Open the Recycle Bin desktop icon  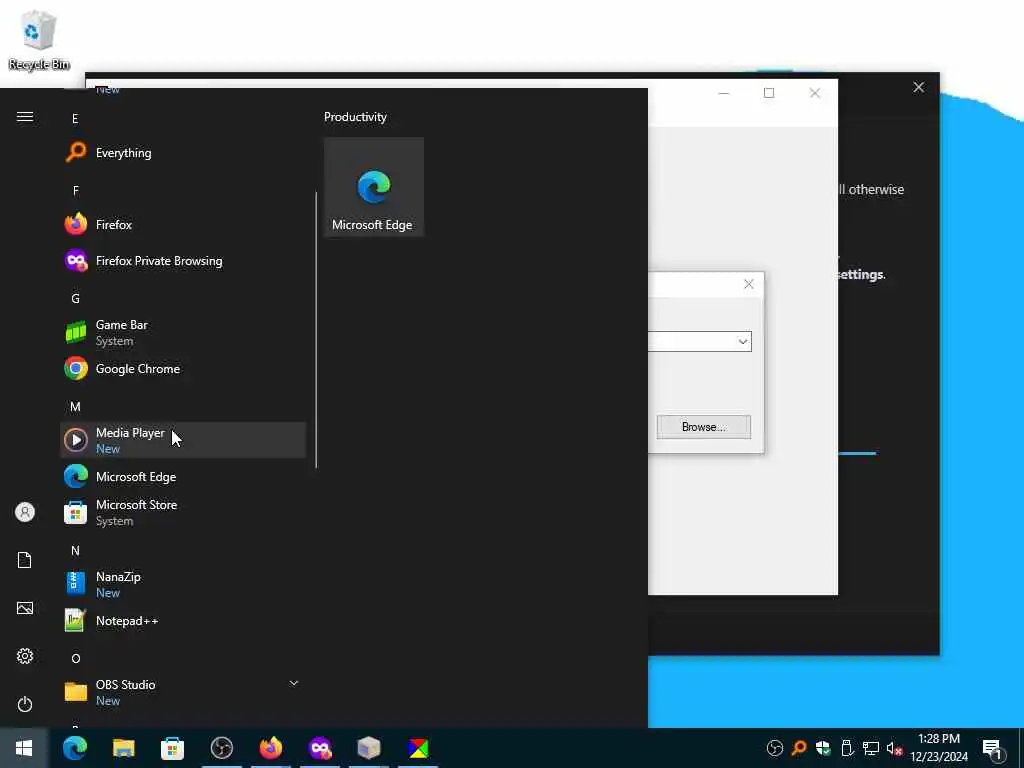pyautogui.click(x=39, y=40)
